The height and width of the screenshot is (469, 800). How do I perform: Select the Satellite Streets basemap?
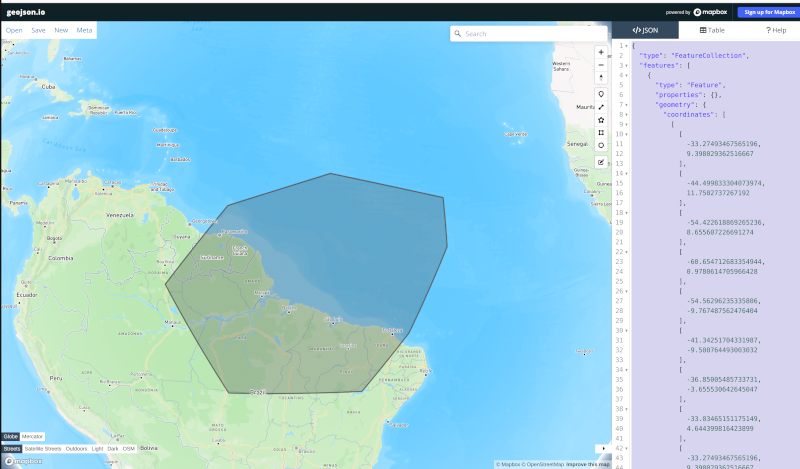[x=43, y=449]
